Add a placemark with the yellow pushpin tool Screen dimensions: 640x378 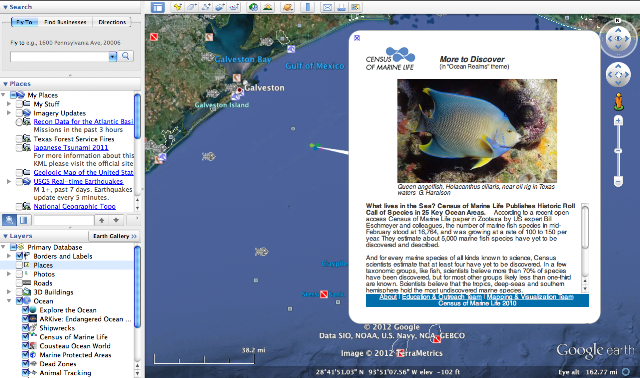pos(178,7)
